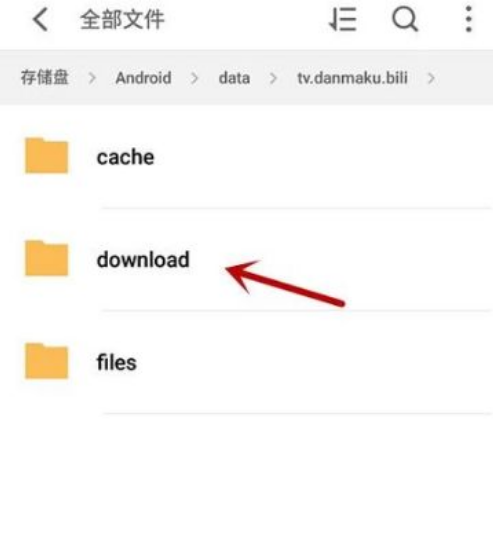The width and height of the screenshot is (493, 548).
Task: Jump to 存储盘 in the breadcrumb
Action: (x=44, y=77)
